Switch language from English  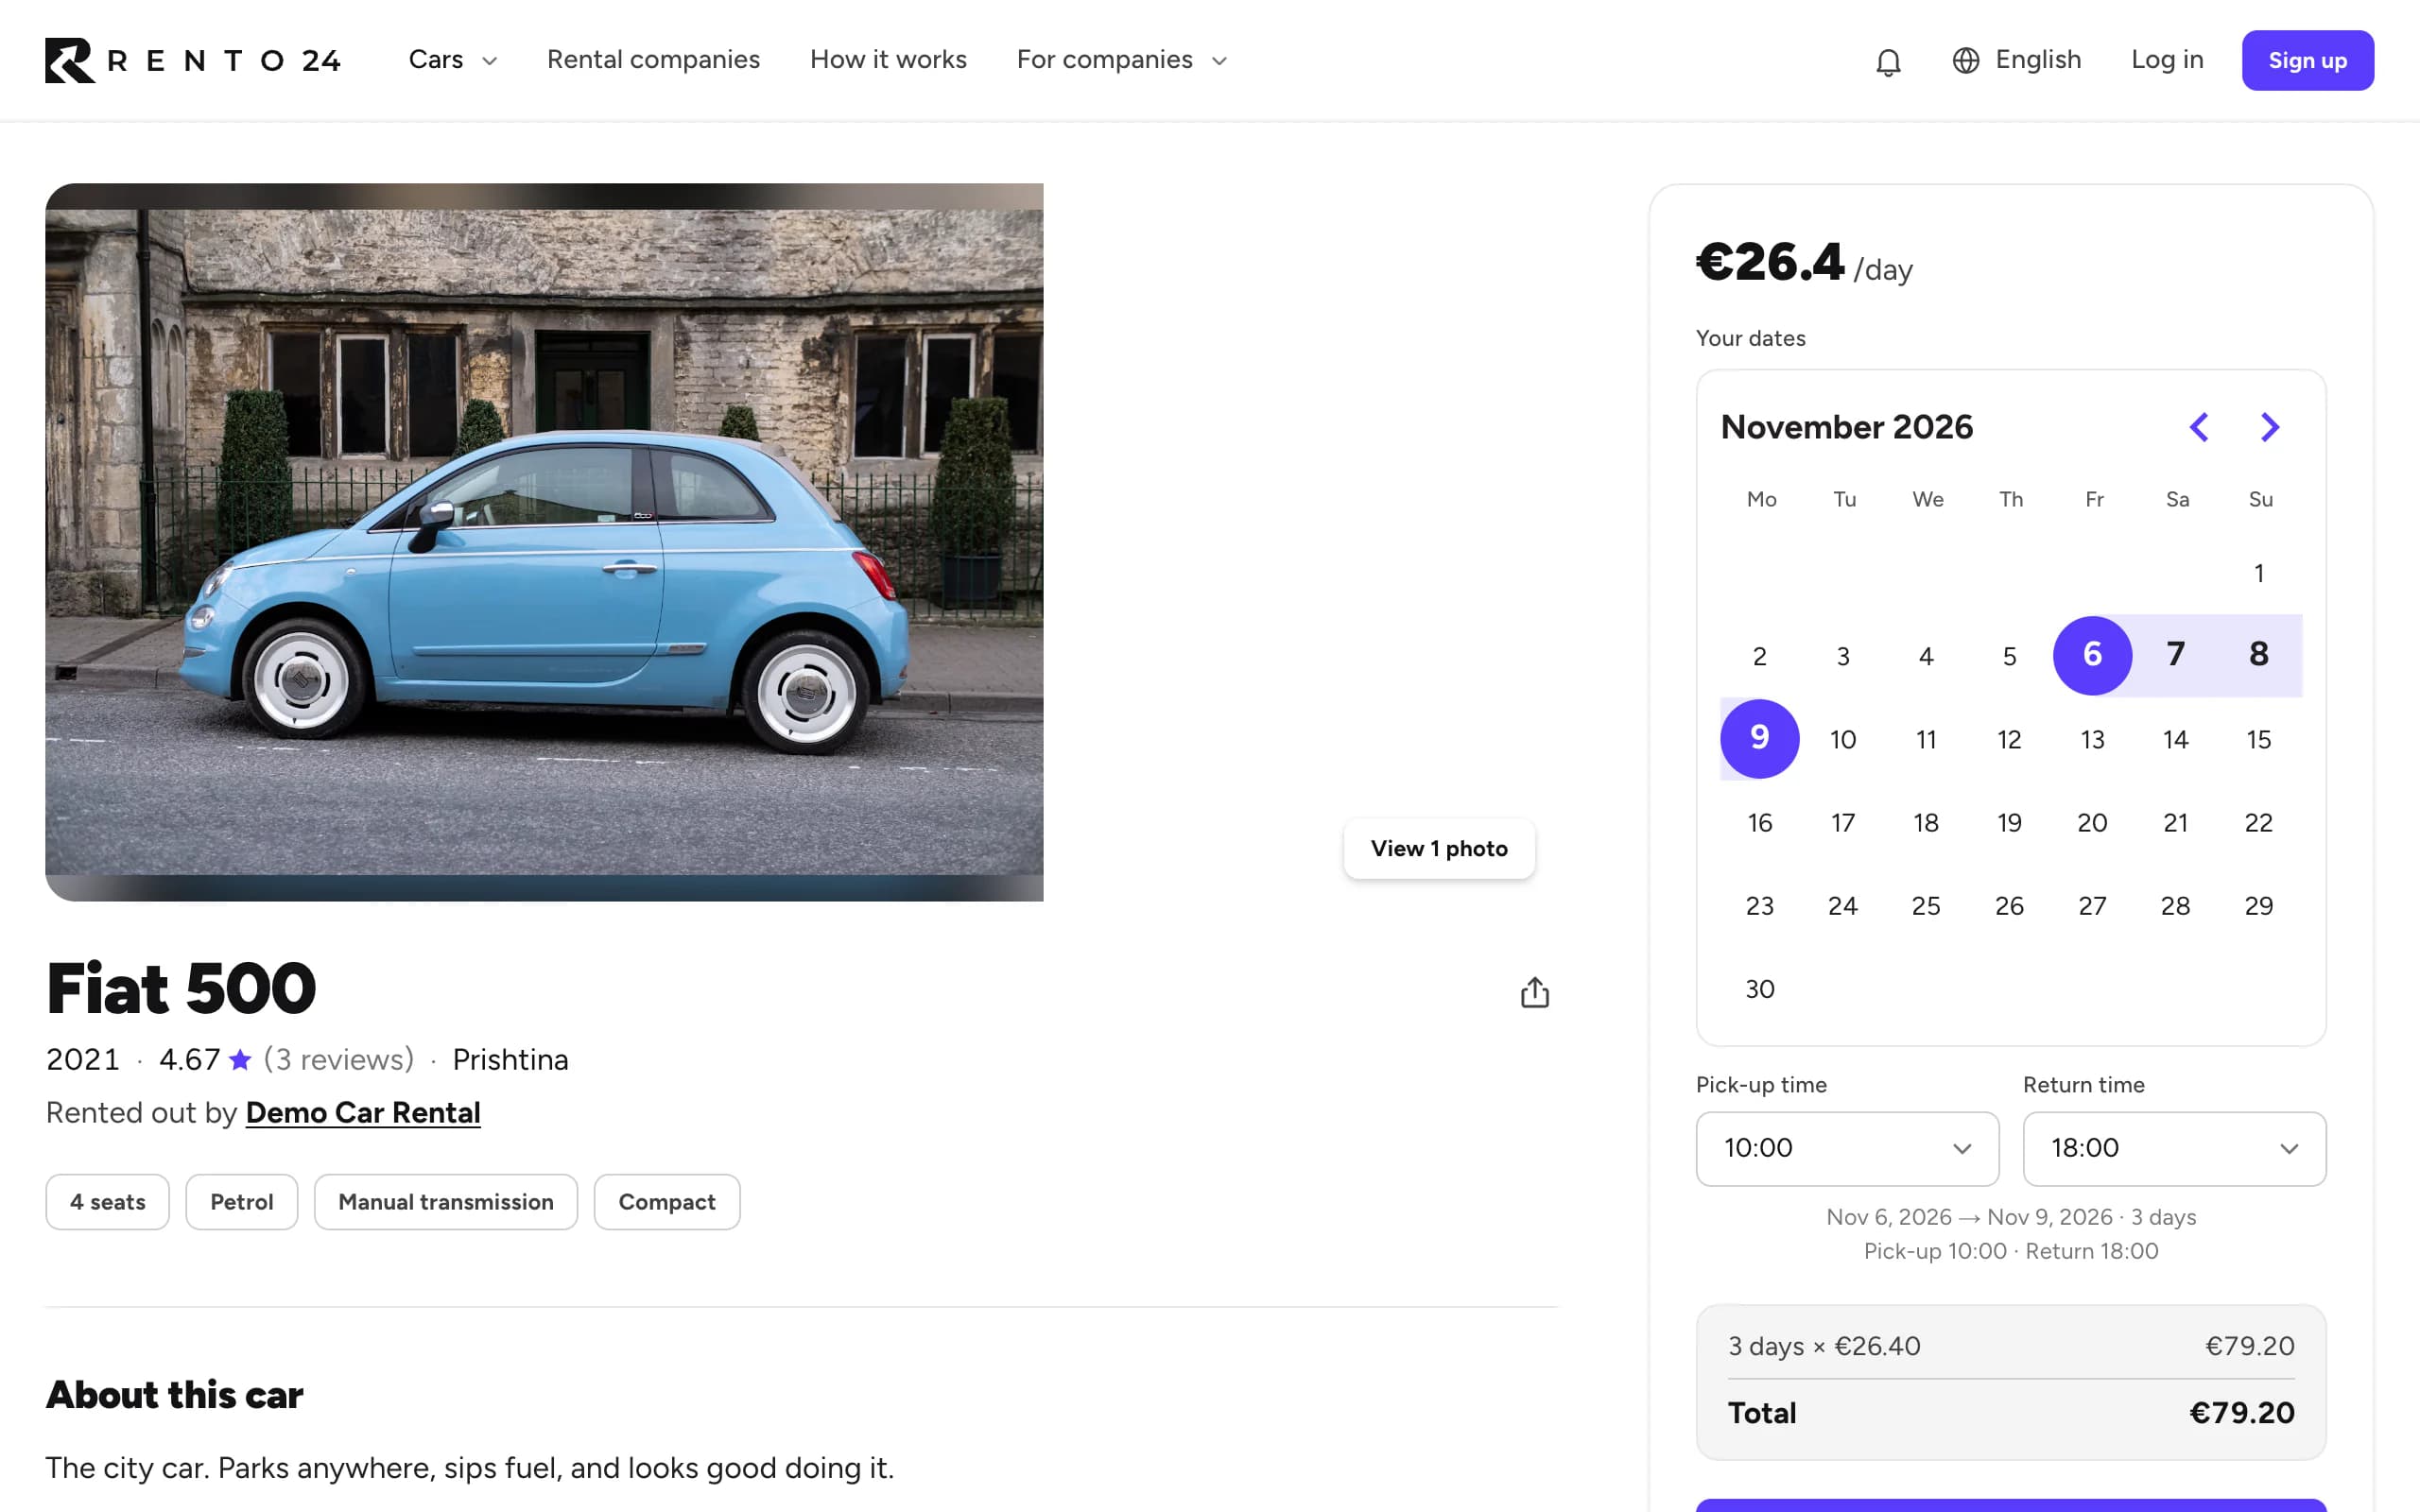click(2037, 60)
